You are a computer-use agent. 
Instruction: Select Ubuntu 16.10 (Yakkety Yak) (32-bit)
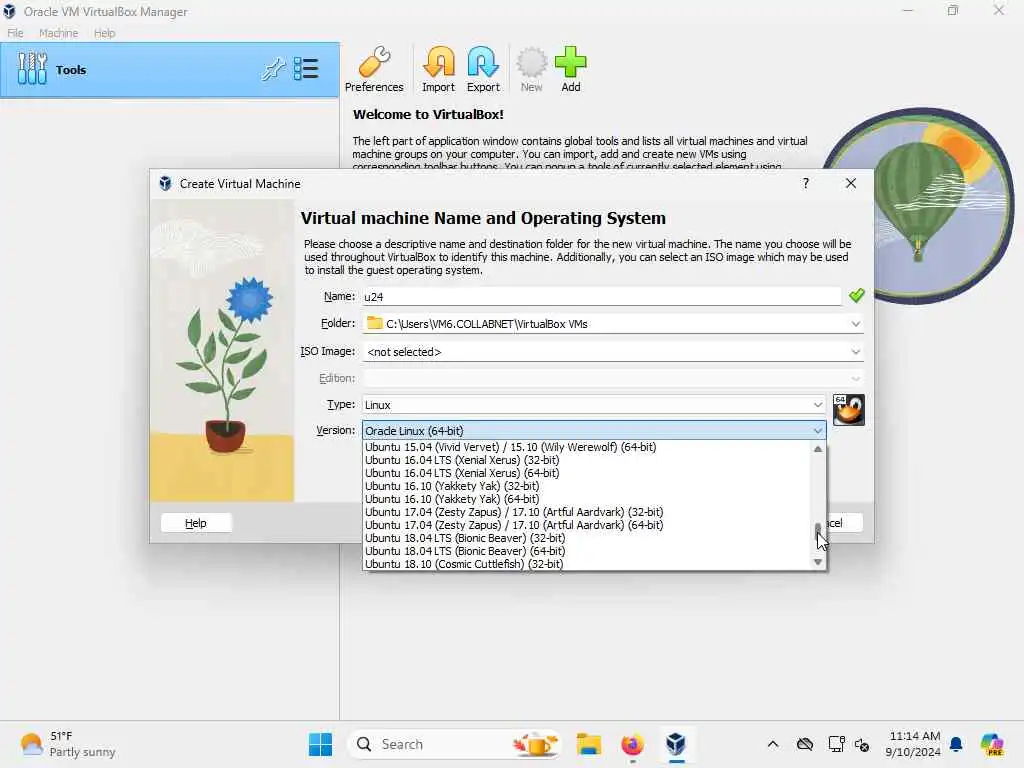tap(587, 487)
